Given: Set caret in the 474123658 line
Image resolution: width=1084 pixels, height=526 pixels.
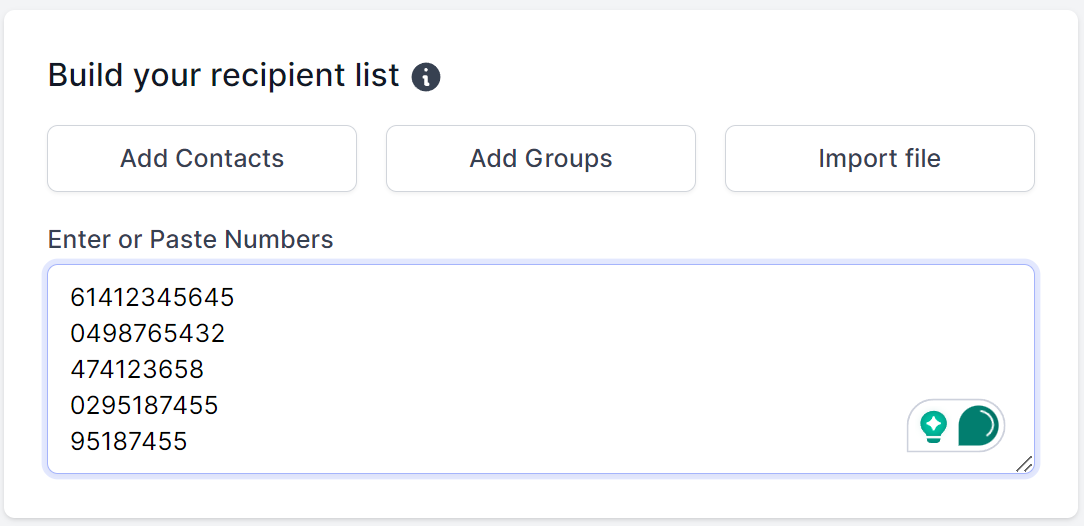Looking at the screenshot, I should pos(137,370).
